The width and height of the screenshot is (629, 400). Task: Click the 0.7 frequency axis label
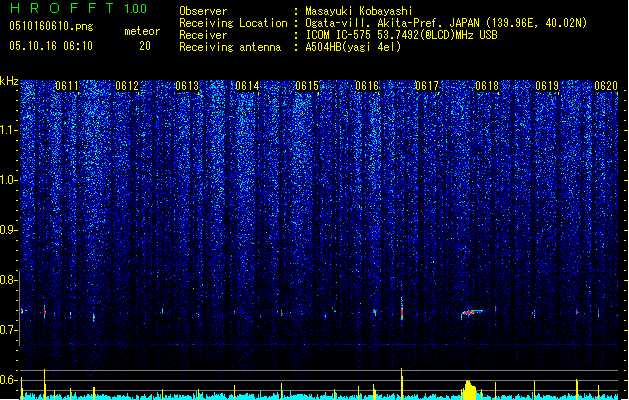[x=9, y=330]
